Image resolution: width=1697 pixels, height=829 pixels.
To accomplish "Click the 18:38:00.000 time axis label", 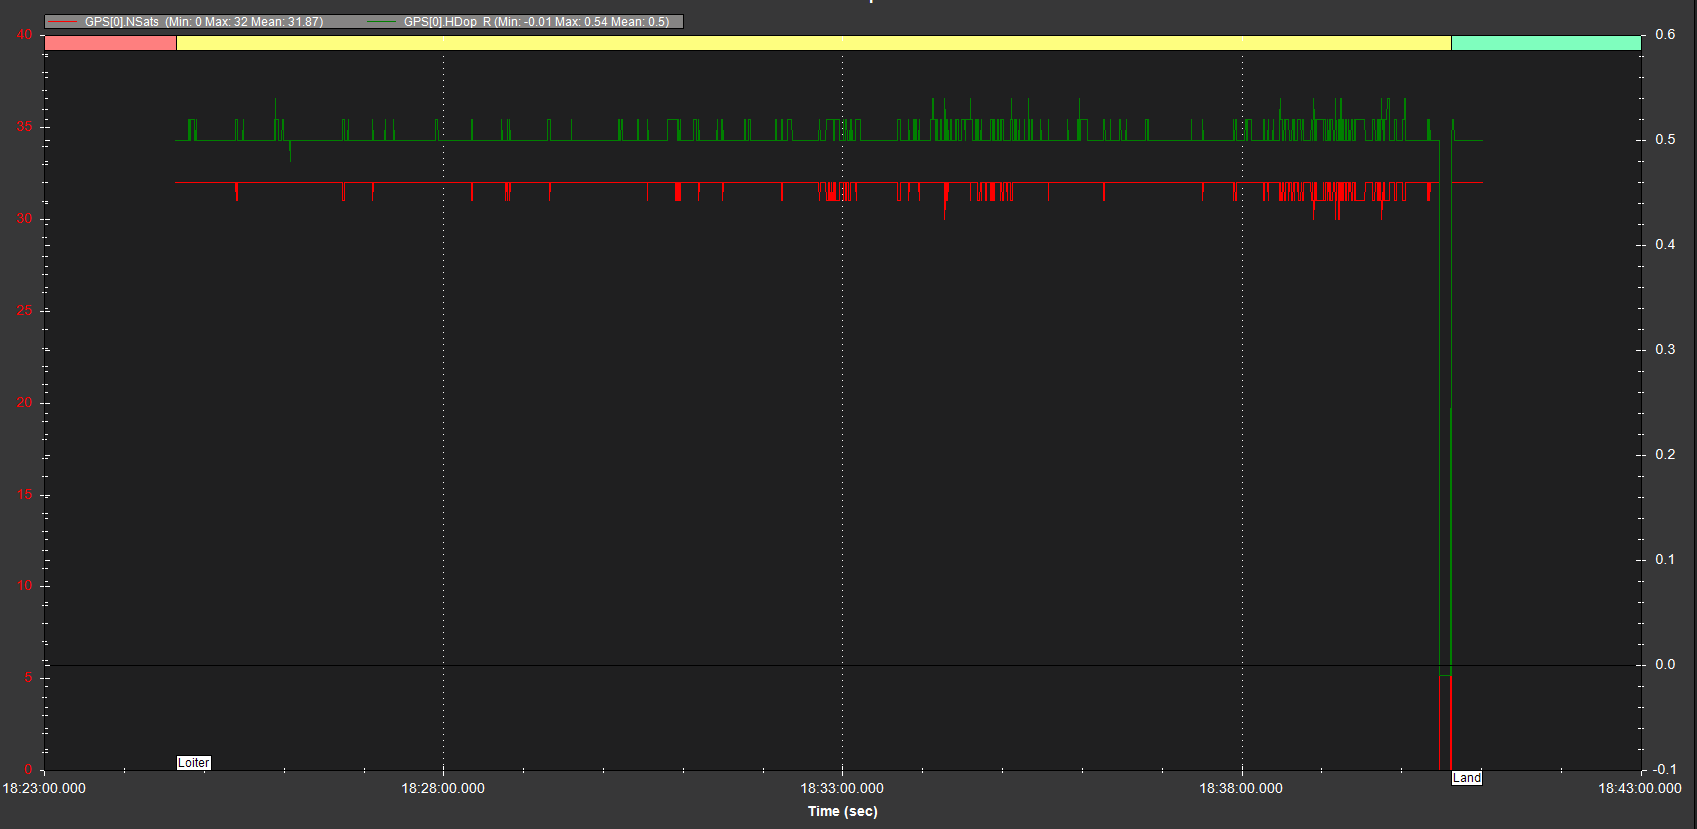I will [1241, 788].
